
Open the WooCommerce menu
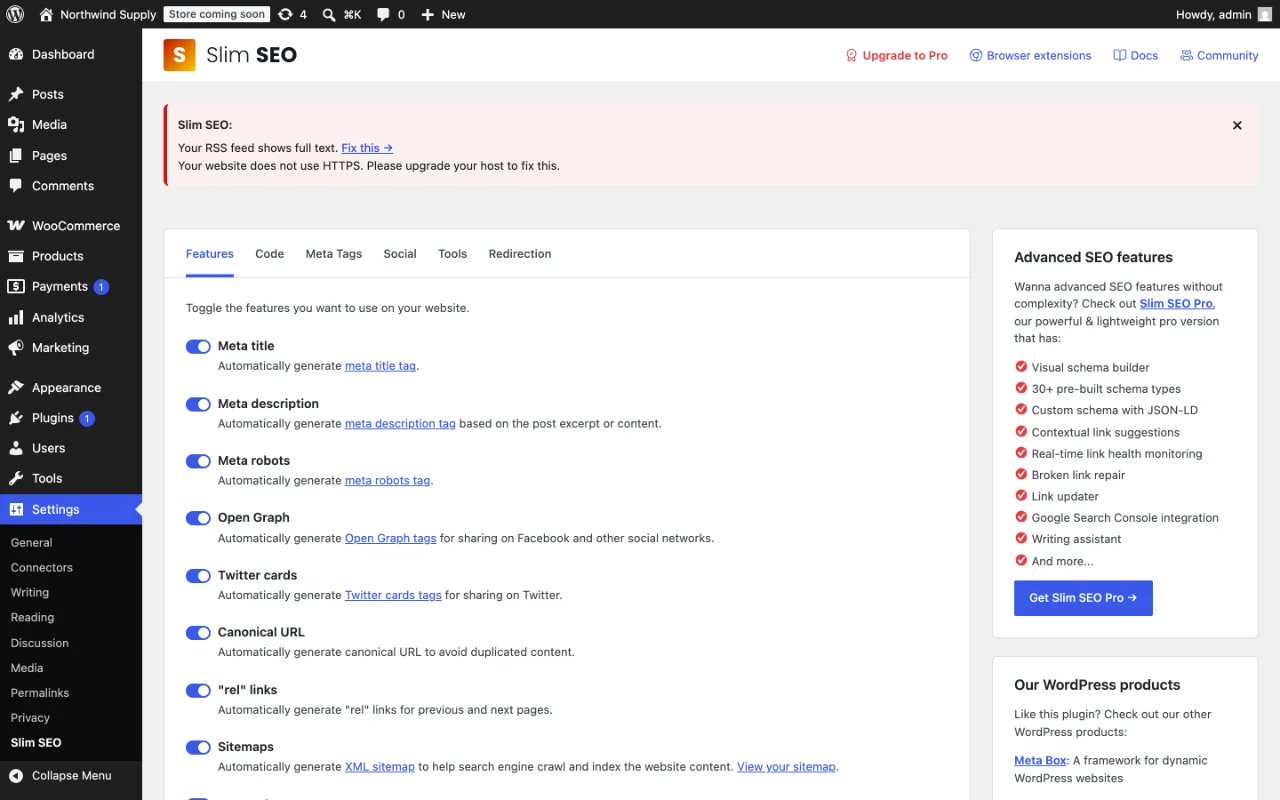71,225
